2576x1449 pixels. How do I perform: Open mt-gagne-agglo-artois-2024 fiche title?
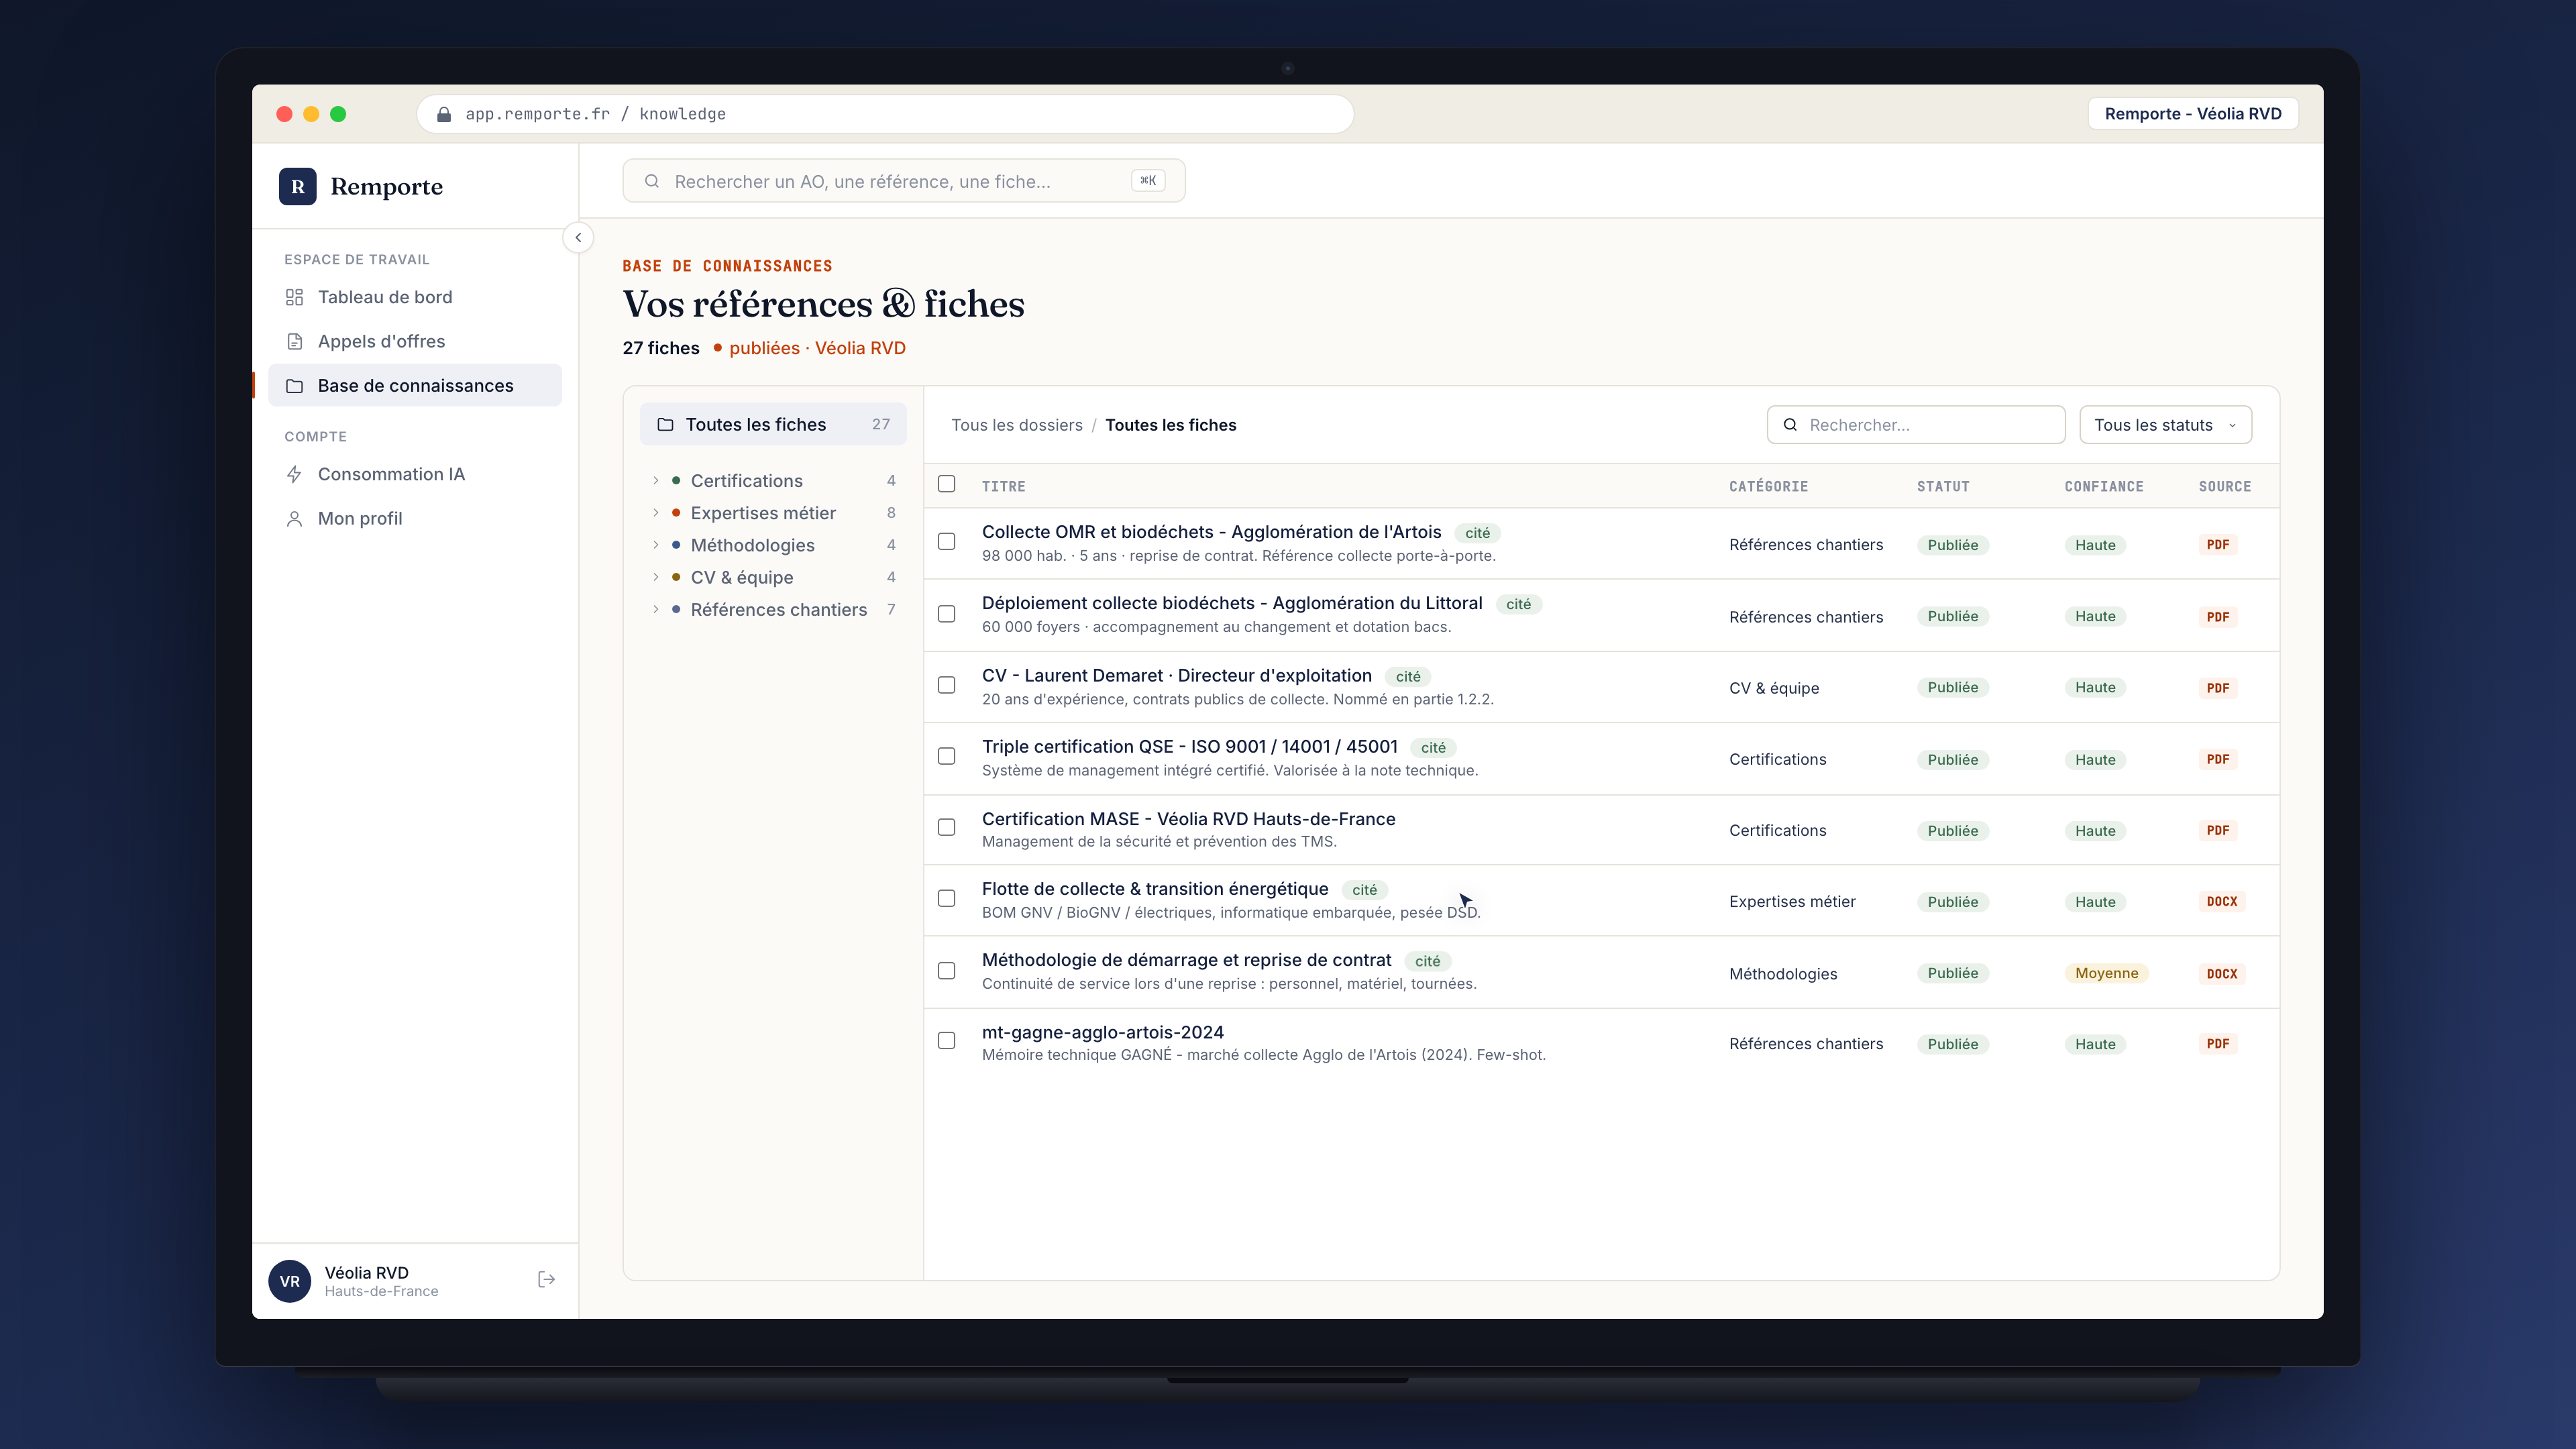pos(1102,1032)
